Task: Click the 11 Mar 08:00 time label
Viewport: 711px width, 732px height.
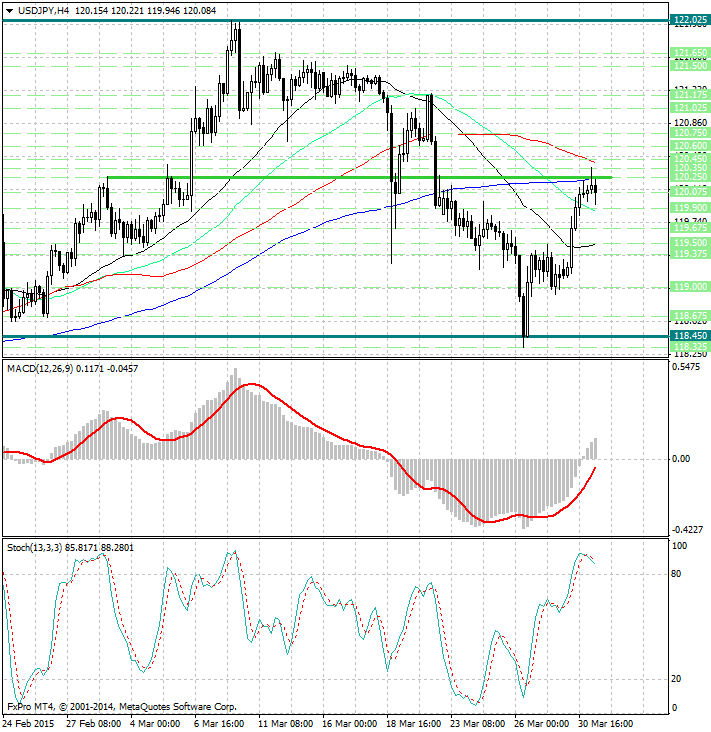Action: tap(285, 724)
